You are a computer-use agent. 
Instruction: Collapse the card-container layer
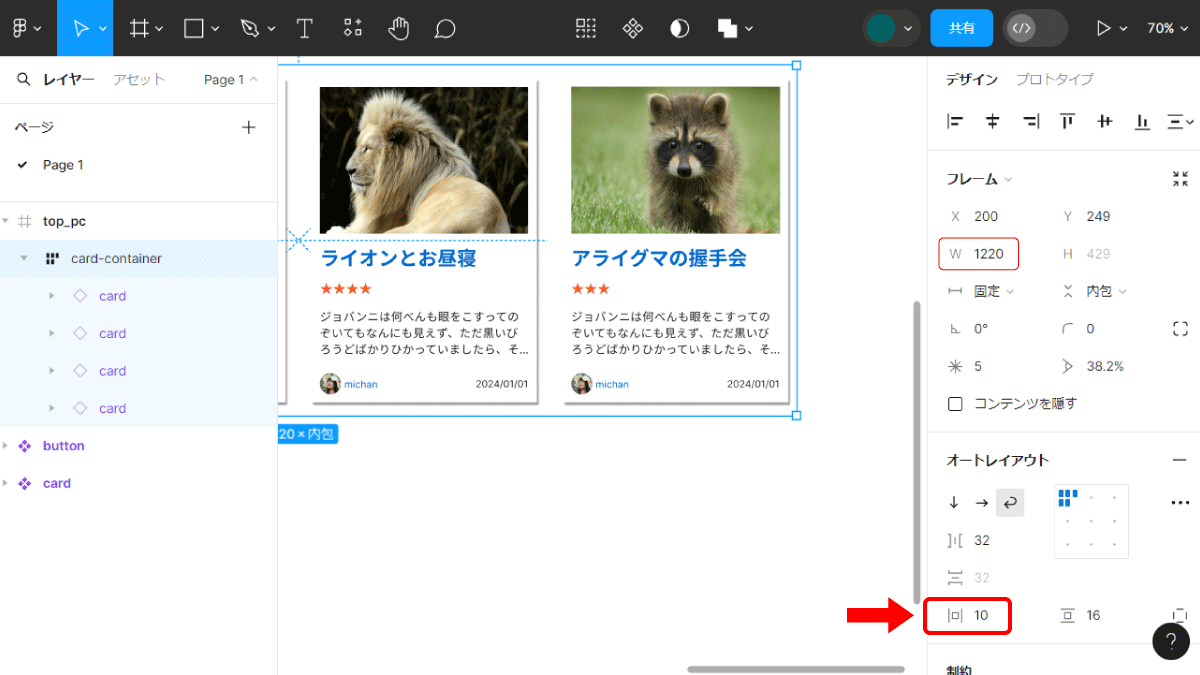coord(24,259)
